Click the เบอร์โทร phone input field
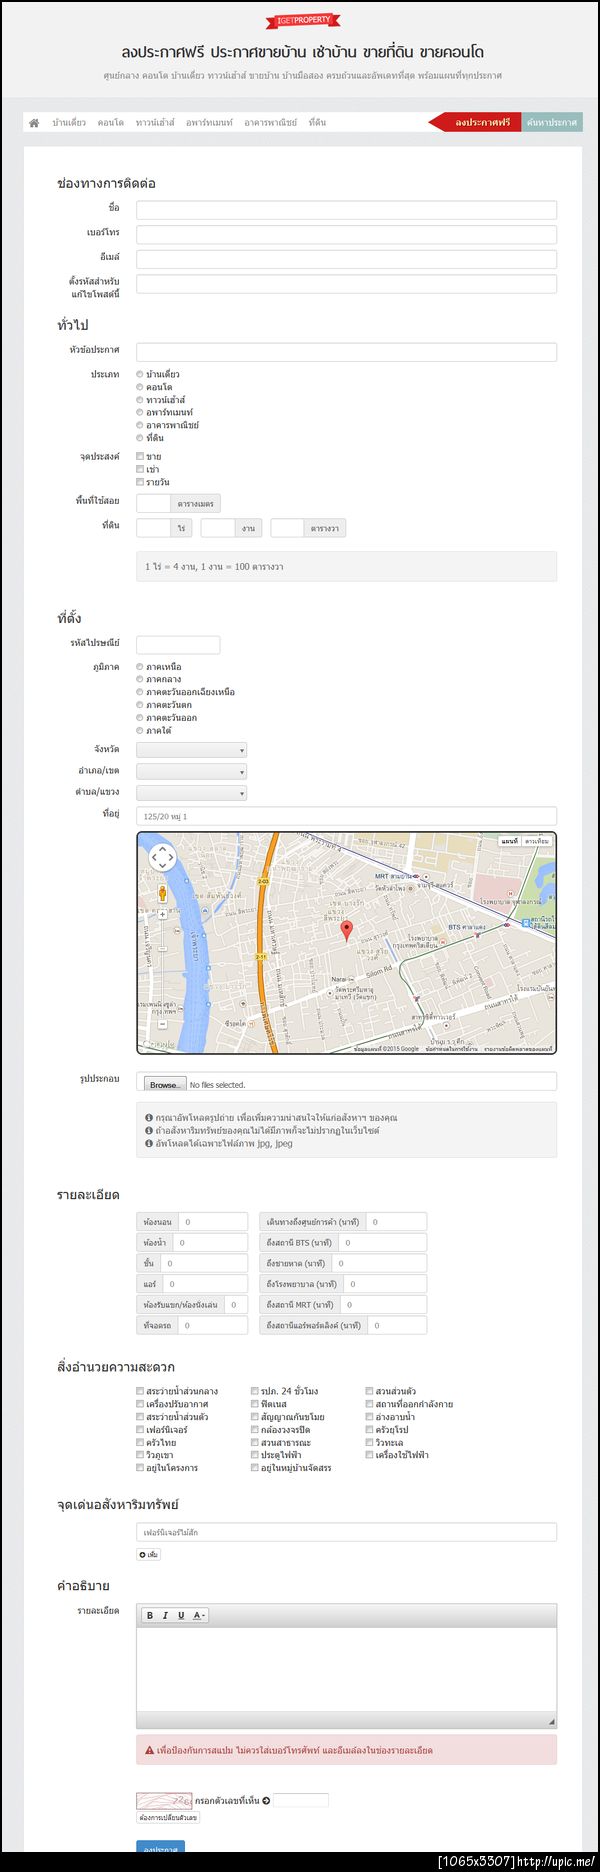This screenshot has width=600, height=1872. 346,234
